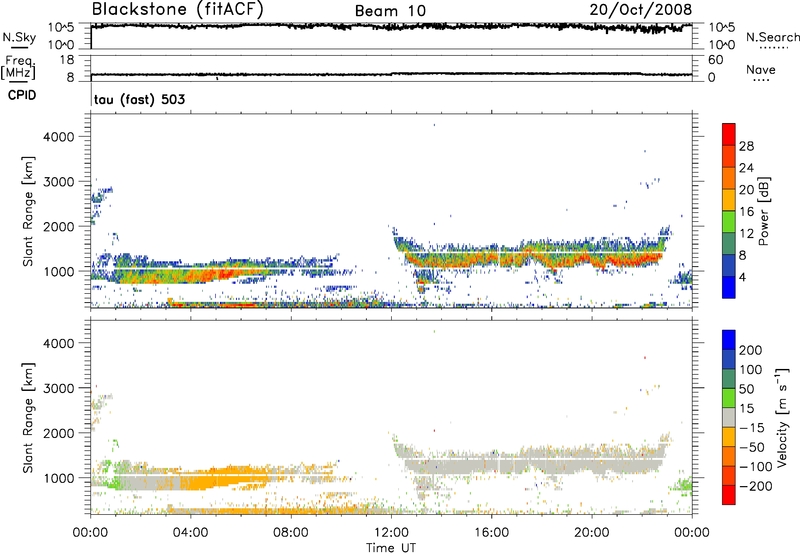The width and height of the screenshot is (800, 554).
Task: Click the velocity panel 'Slant Range [km]' label
Action: click(28, 417)
